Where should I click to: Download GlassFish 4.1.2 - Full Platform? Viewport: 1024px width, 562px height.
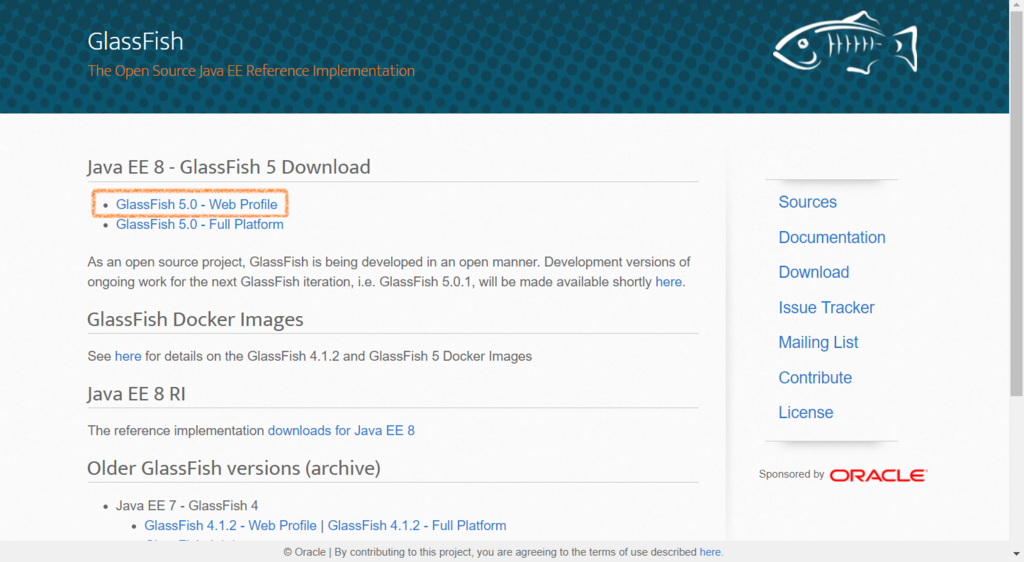tap(417, 525)
